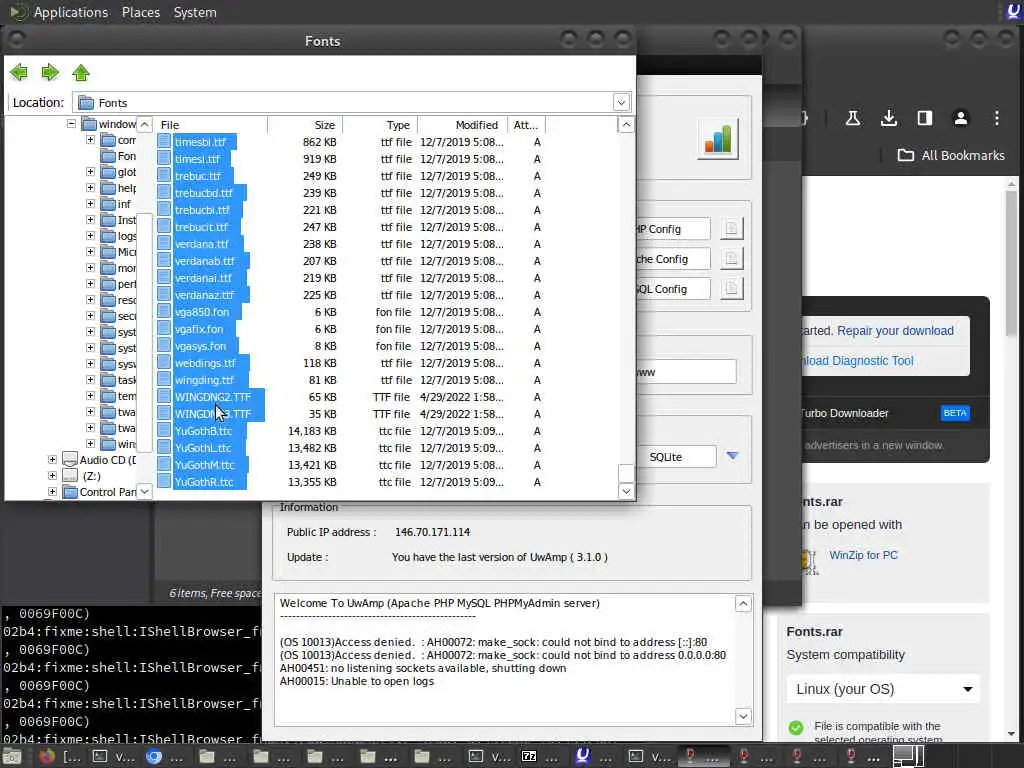Click the file icon beside trebucit.ttf

[164, 227]
